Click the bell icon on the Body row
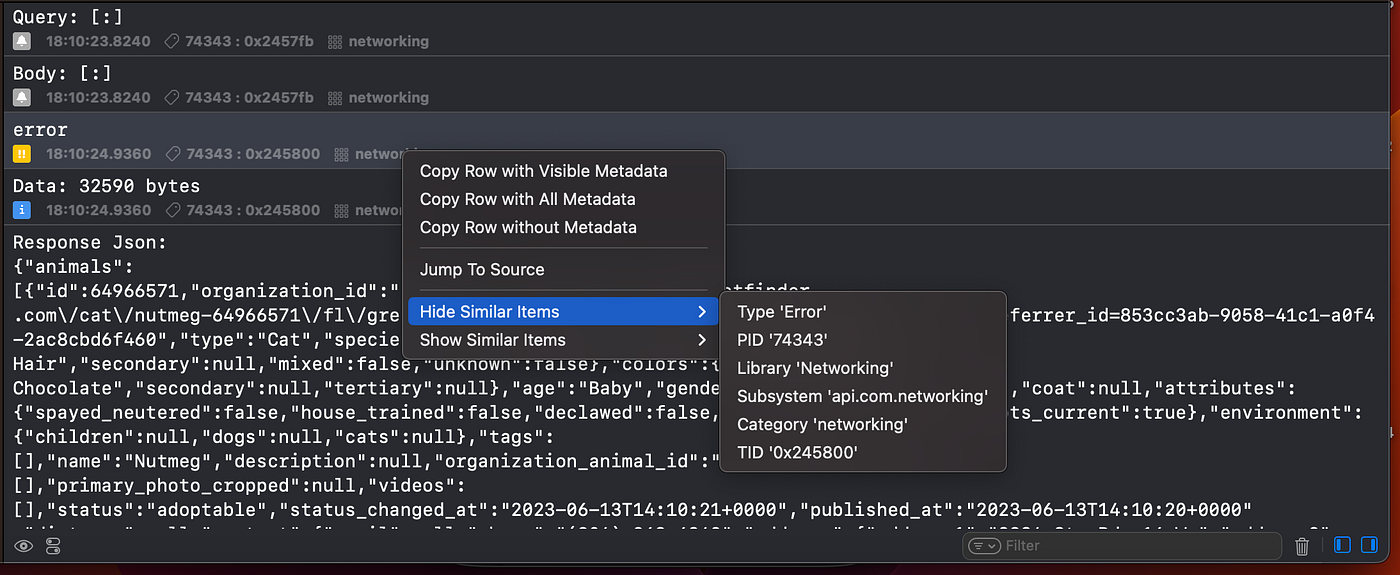 tap(22, 98)
